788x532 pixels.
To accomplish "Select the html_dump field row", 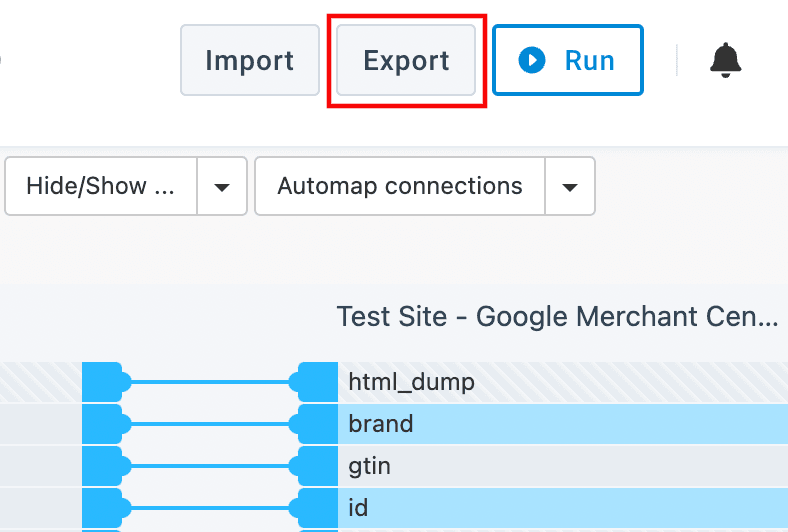I will (x=560, y=382).
